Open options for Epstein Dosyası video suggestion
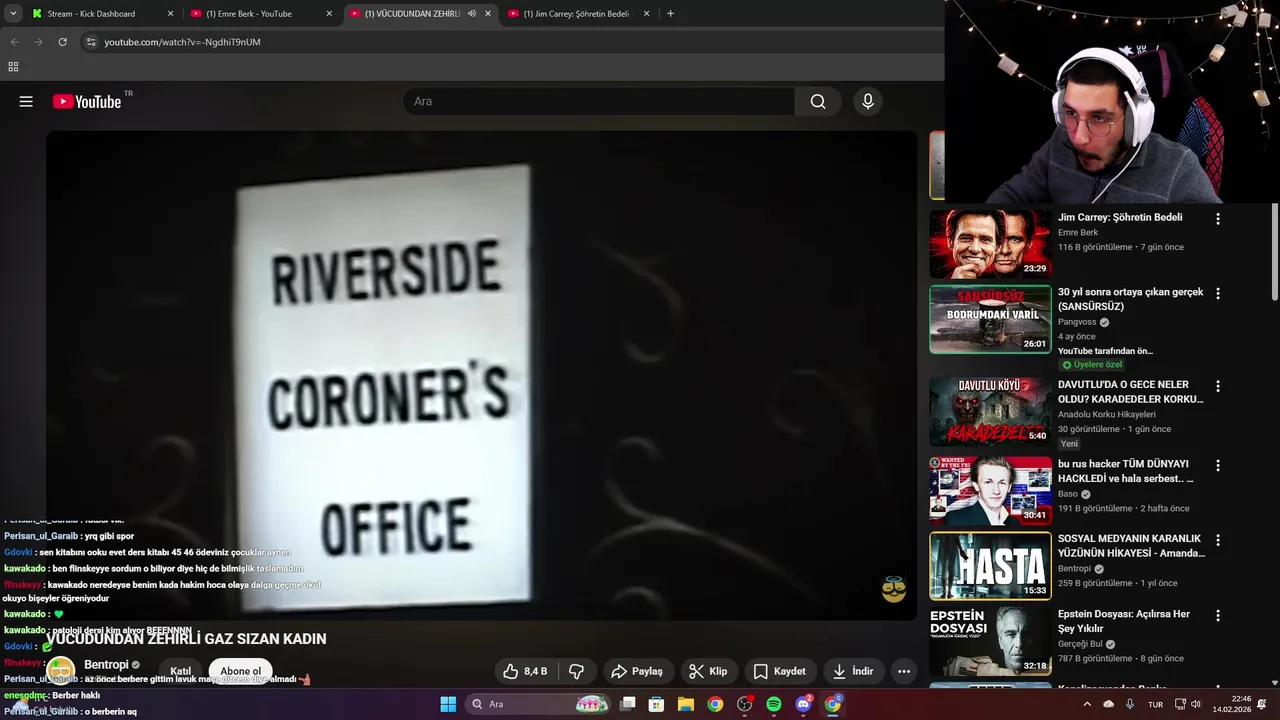Screen dimensions: 1280x720 coord(1217,616)
